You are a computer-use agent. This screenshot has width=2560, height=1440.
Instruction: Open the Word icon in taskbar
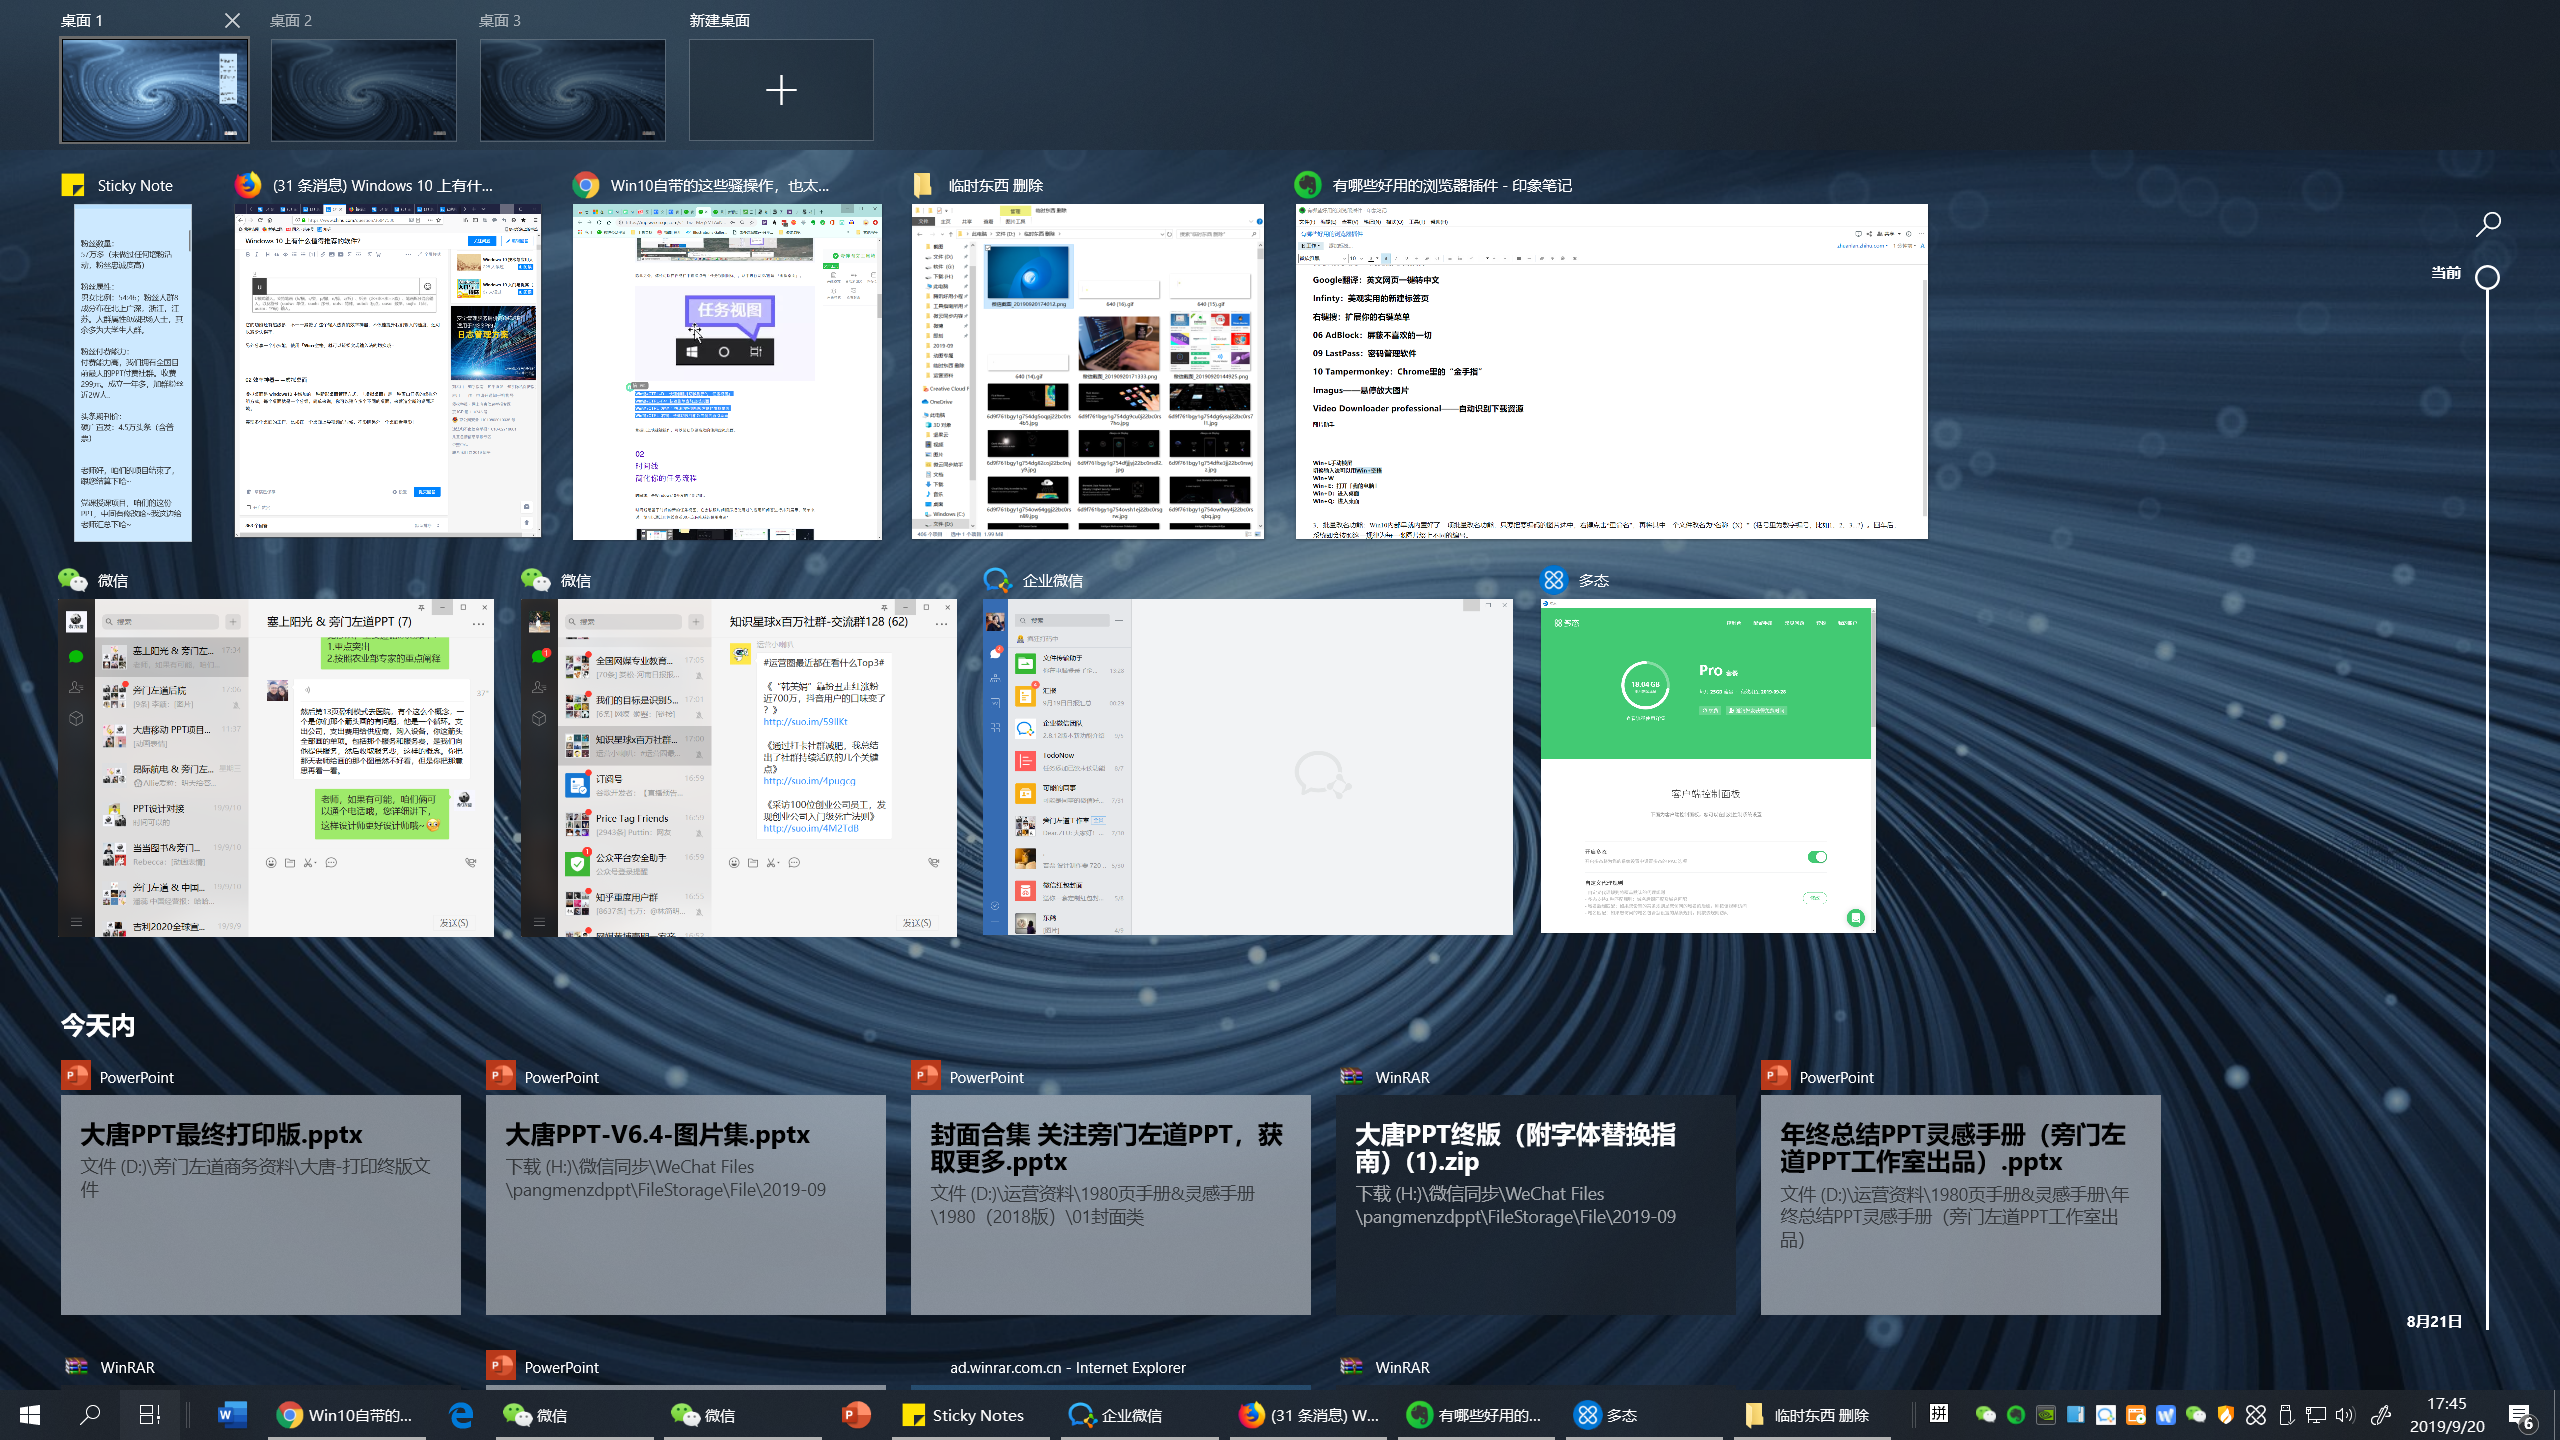coord(231,1414)
